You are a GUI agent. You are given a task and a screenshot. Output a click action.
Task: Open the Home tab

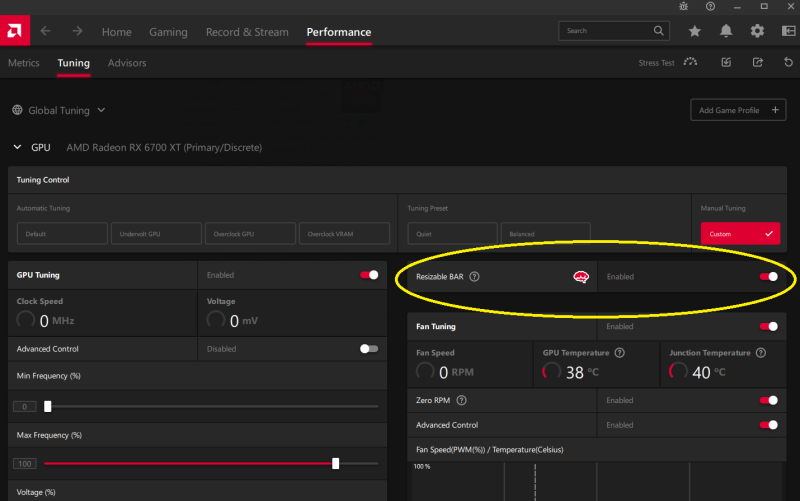[x=117, y=32]
